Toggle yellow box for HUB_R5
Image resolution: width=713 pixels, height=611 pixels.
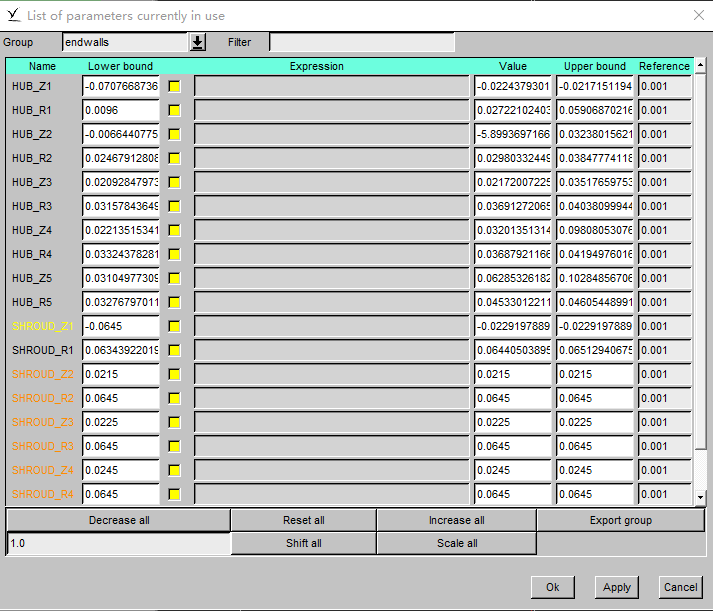pyautogui.click(x=174, y=302)
